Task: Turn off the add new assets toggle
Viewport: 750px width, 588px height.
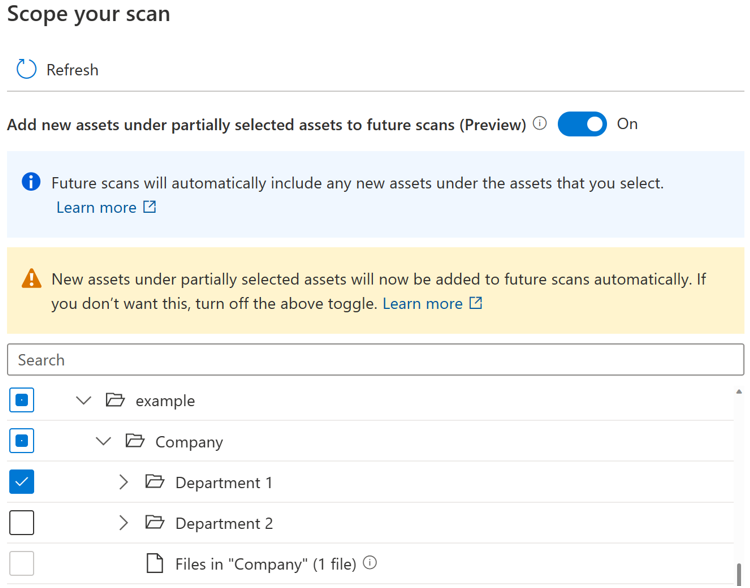Action: click(582, 124)
